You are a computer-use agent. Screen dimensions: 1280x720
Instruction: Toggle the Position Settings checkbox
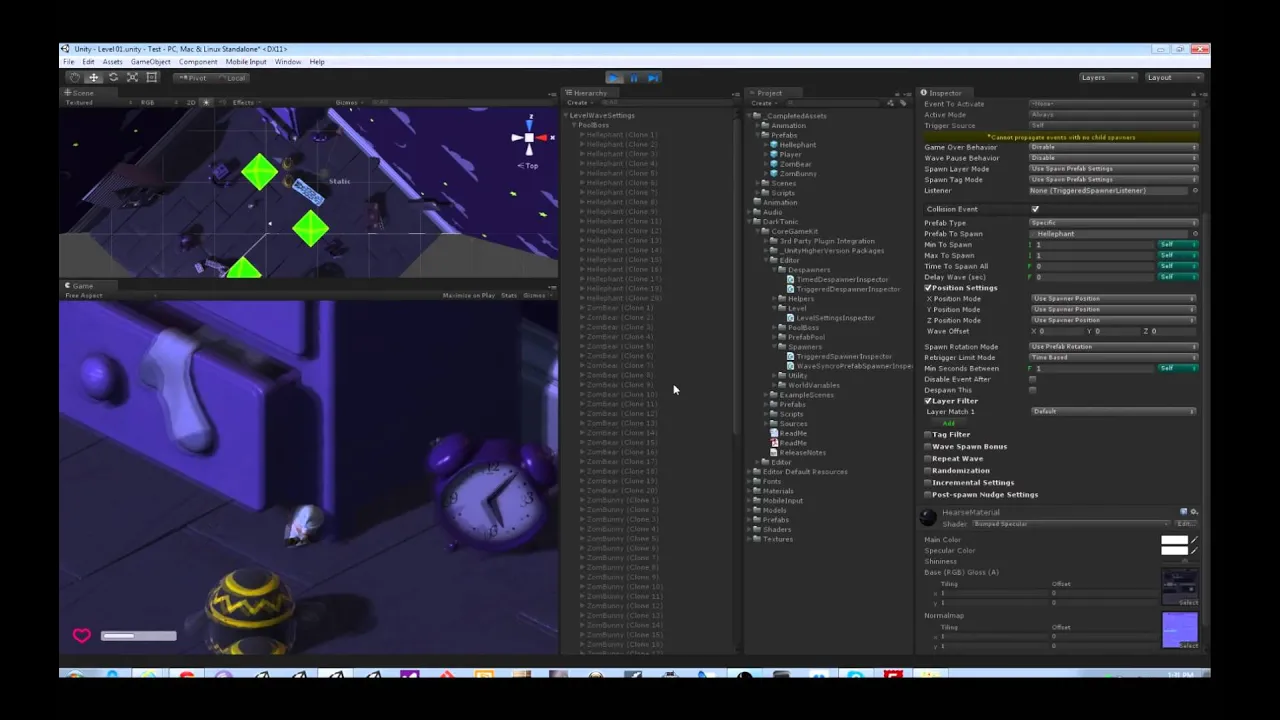click(928, 288)
